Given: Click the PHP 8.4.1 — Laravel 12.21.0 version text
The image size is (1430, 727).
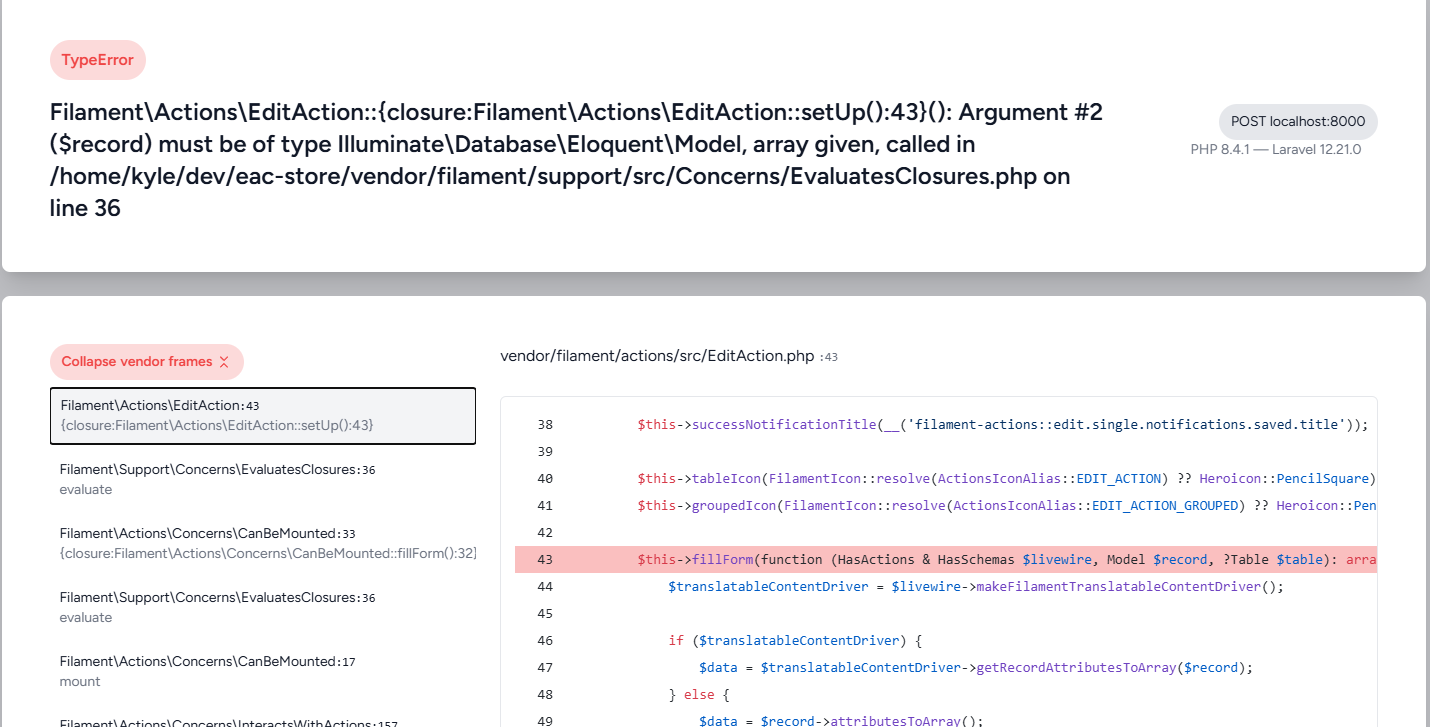Looking at the screenshot, I should 1276,150.
